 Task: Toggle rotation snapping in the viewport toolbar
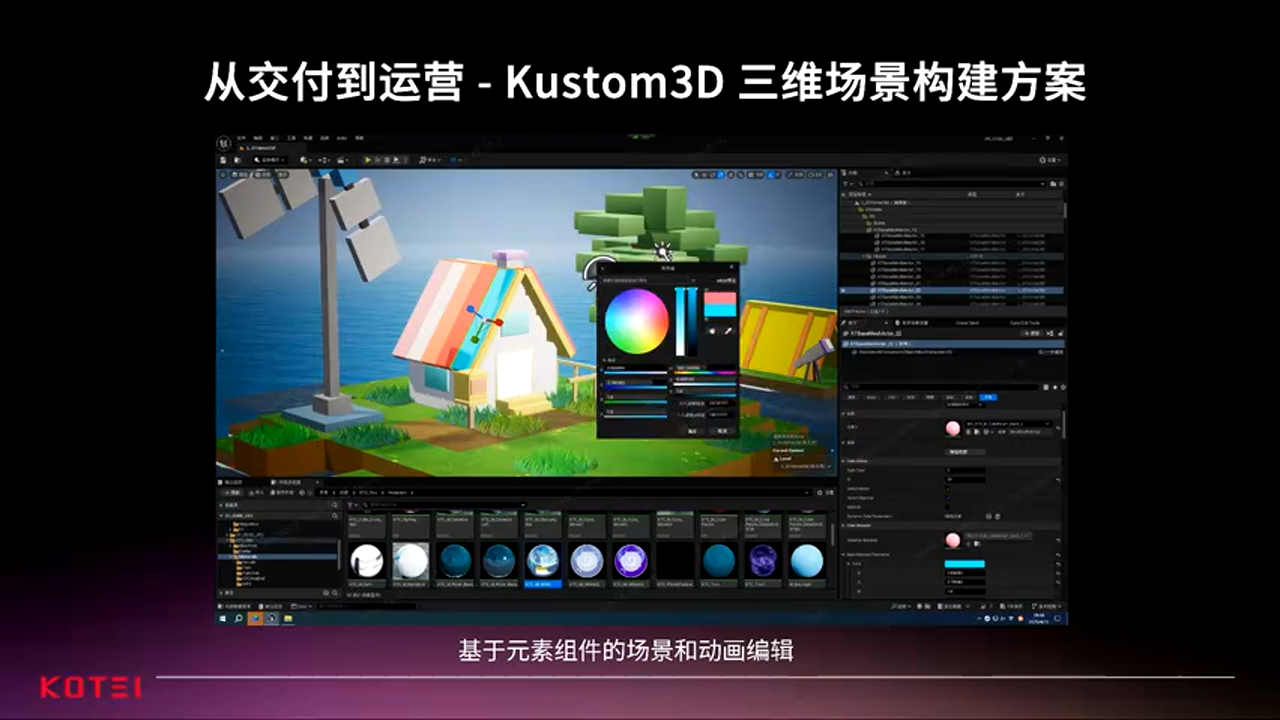(770, 174)
